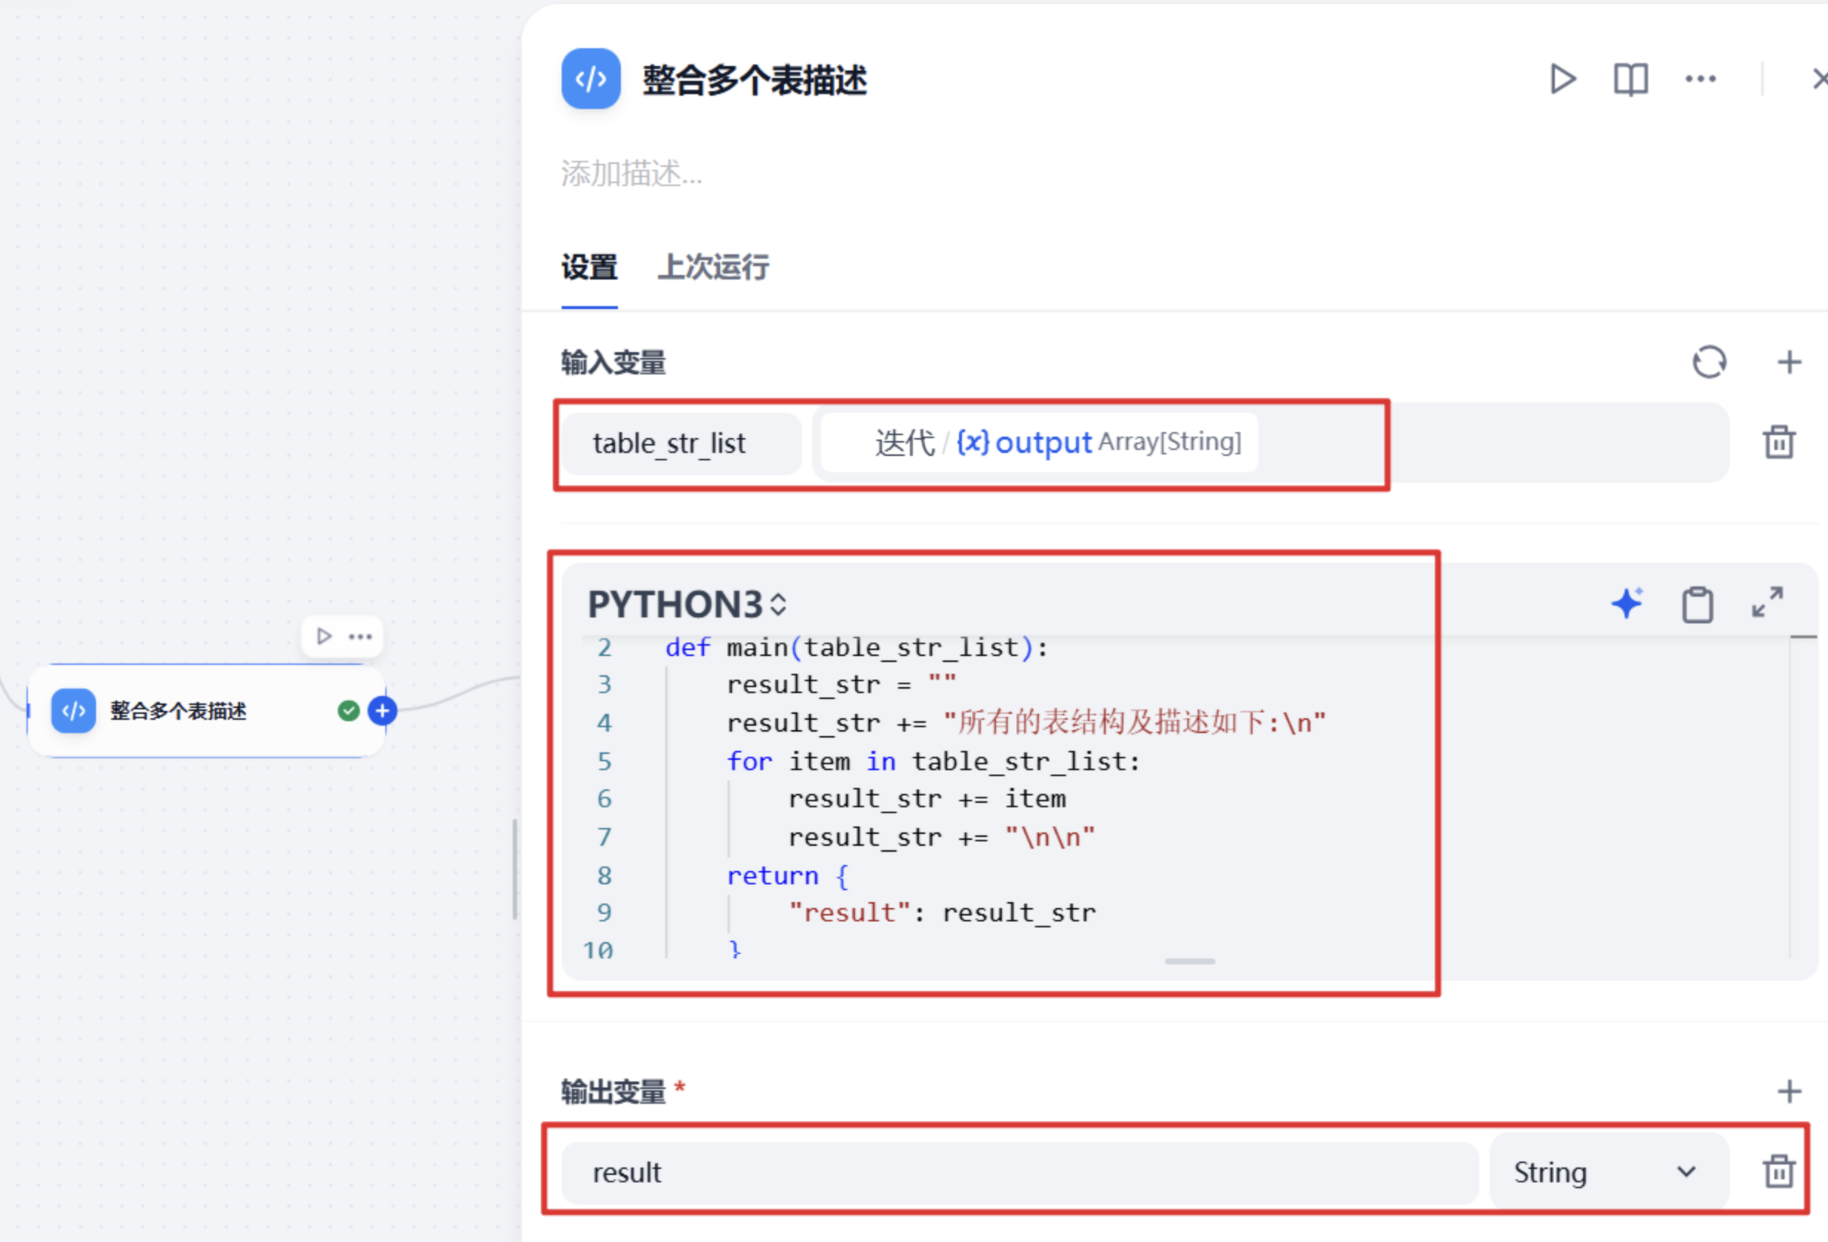This screenshot has height=1242, width=1828.
Task: Add a new output variable
Action: (x=1789, y=1091)
